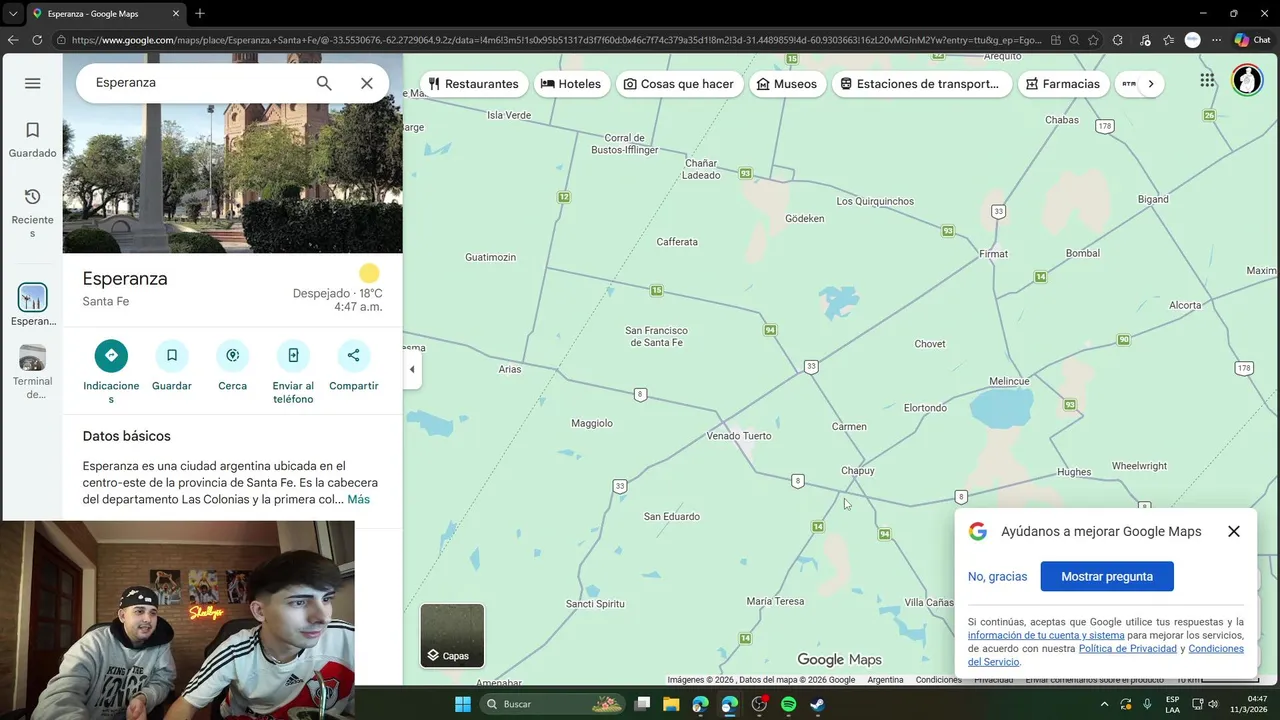Open Política de Privacidad link
Screen dimensions: 1280x720
[x=1128, y=649]
